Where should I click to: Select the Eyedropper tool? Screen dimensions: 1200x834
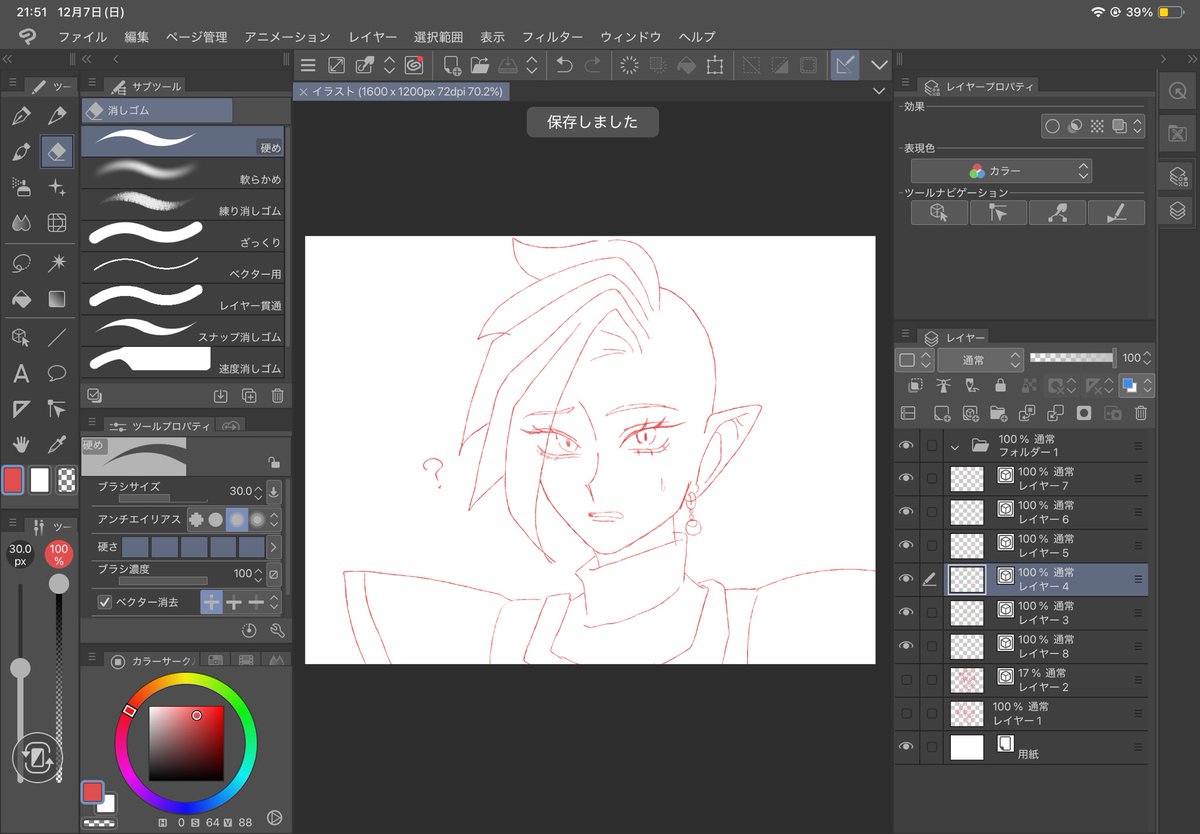(57, 441)
